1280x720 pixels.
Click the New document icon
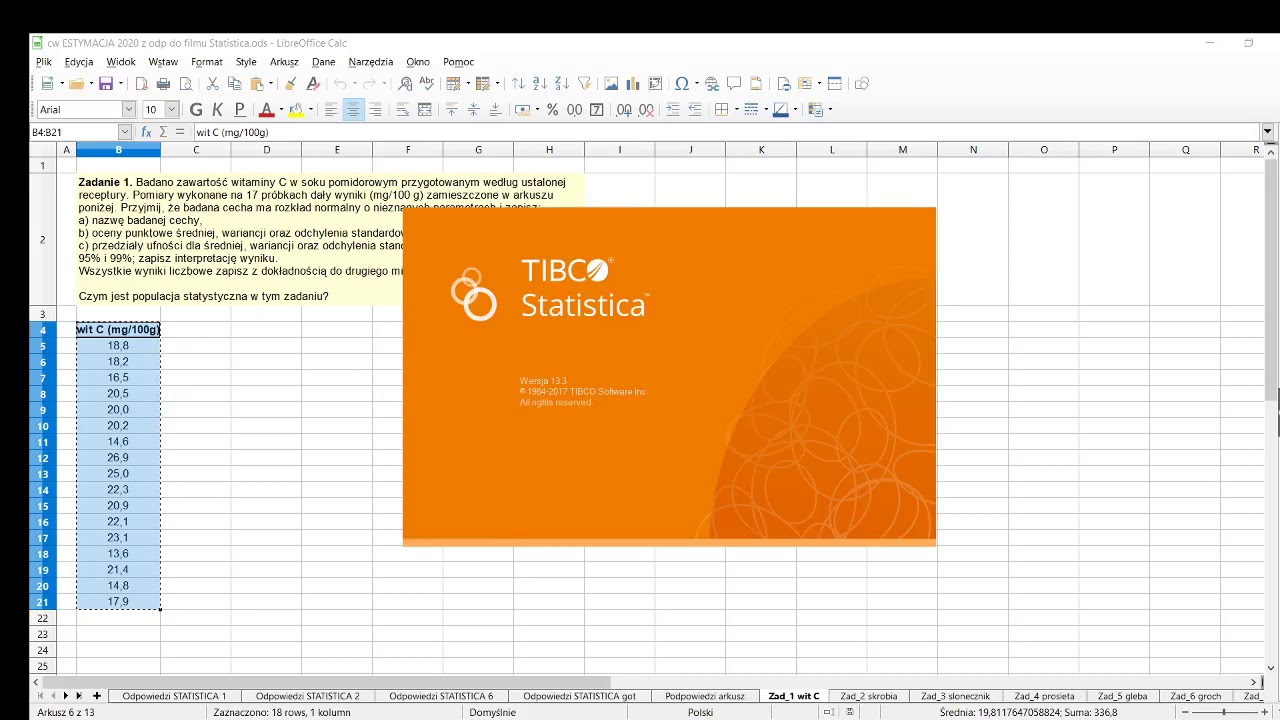point(46,84)
